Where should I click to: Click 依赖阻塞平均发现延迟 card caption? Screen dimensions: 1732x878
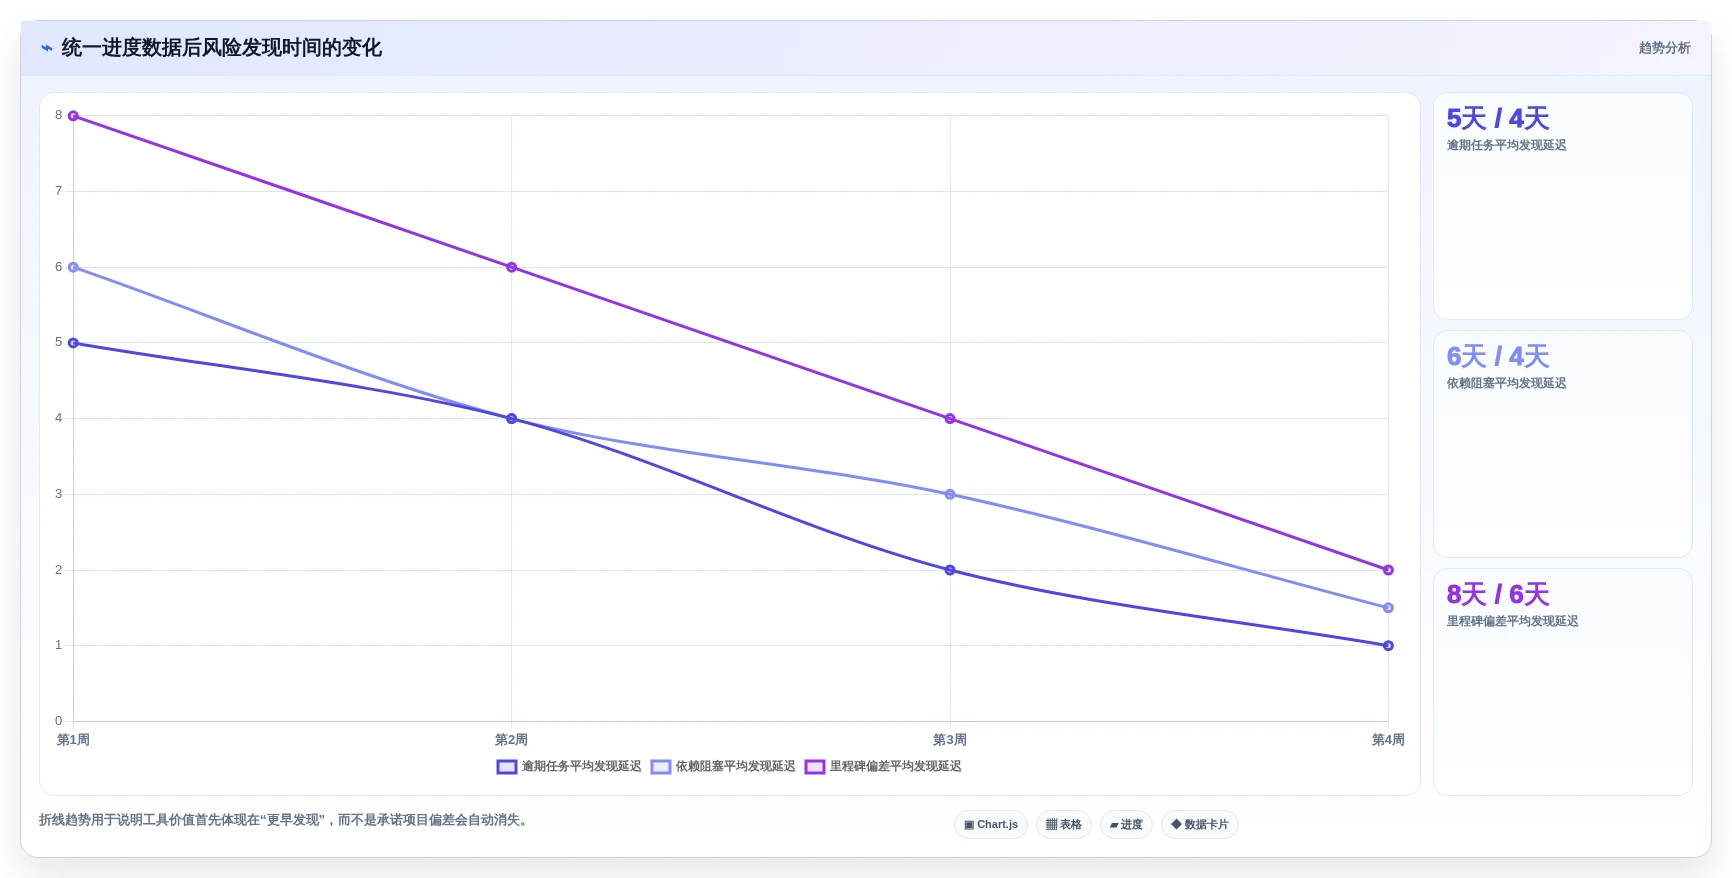click(x=1506, y=384)
